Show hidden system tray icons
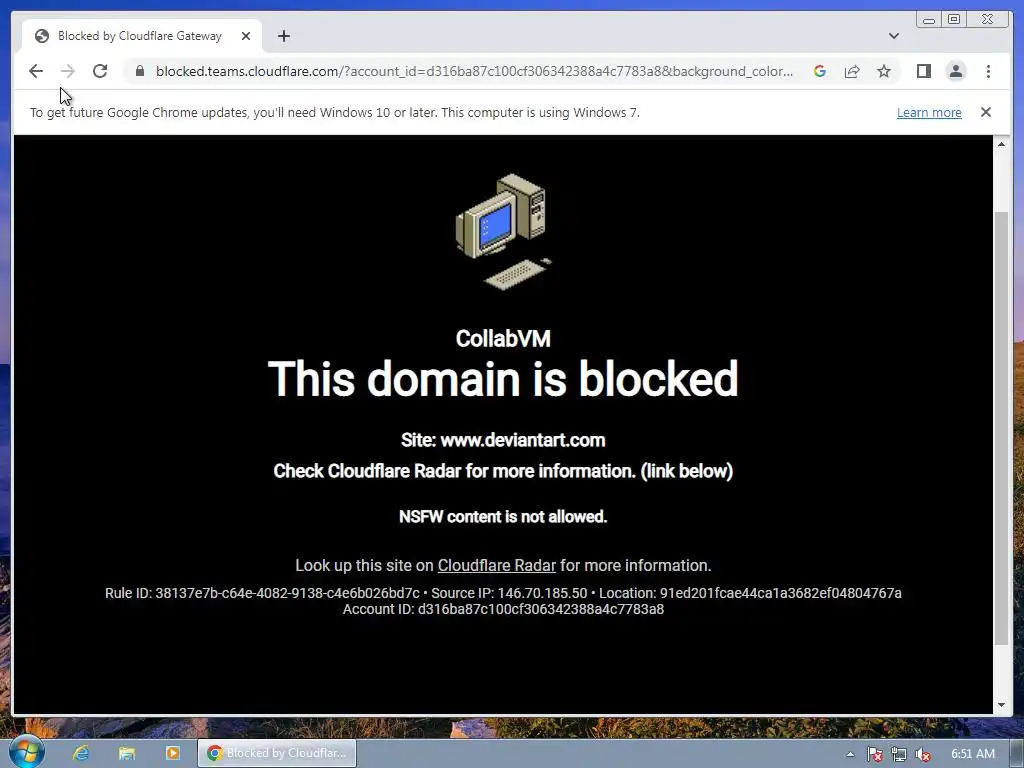 [x=850, y=754]
